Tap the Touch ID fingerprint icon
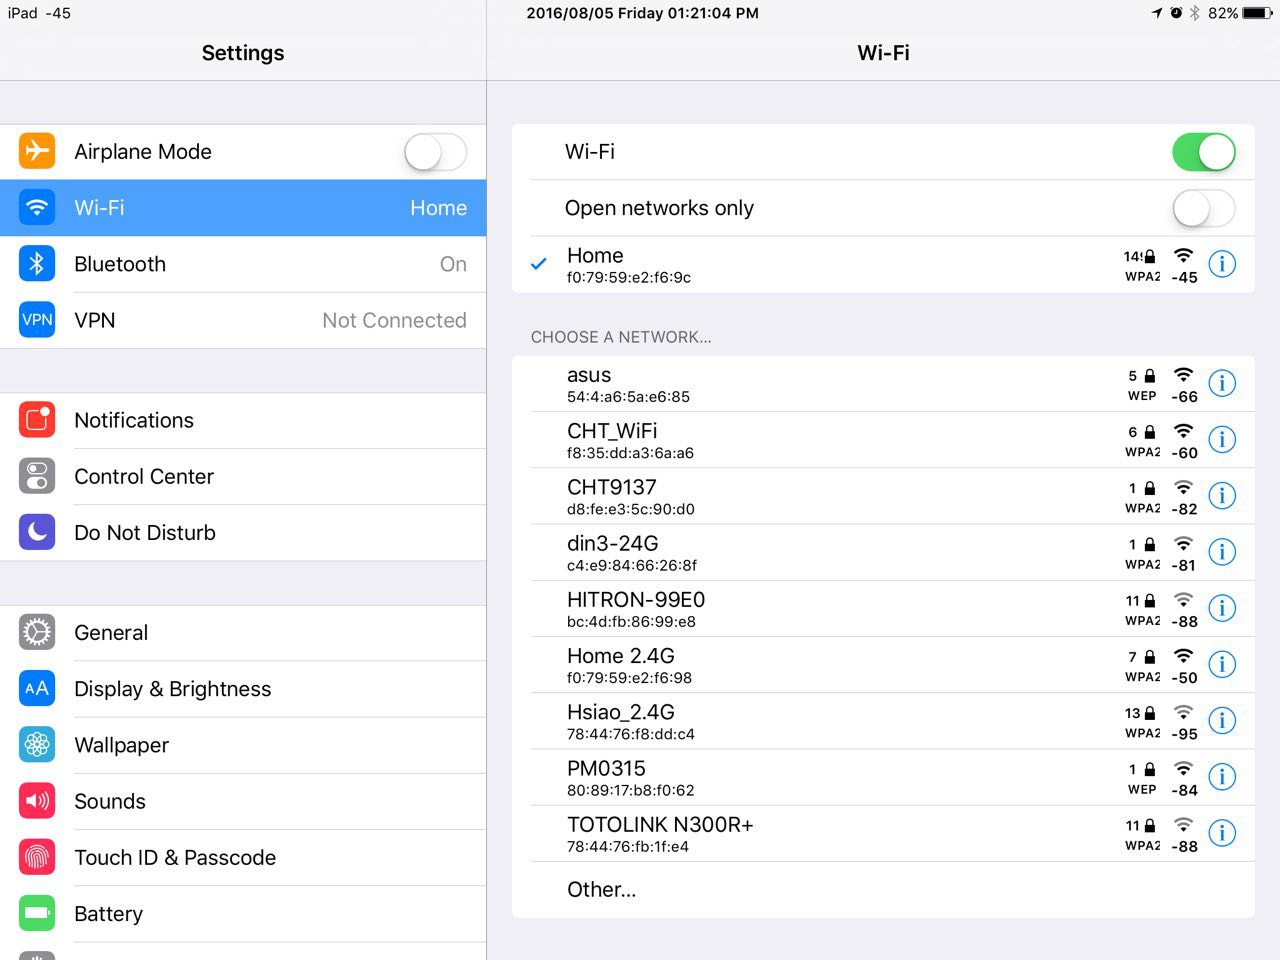The width and height of the screenshot is (1280, 960). pos(37,857)
